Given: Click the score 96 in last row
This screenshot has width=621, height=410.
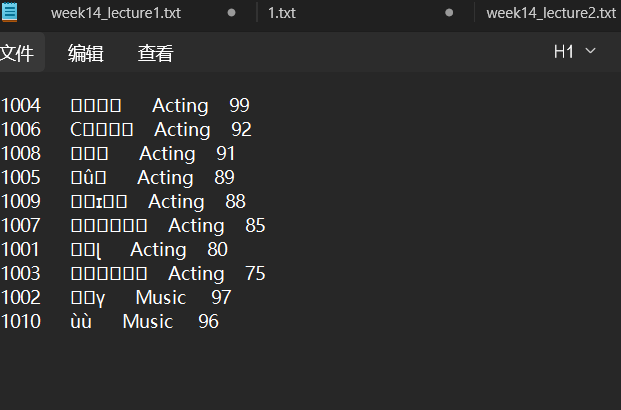Looking at the screenshot, I should (x=208, y=322).
